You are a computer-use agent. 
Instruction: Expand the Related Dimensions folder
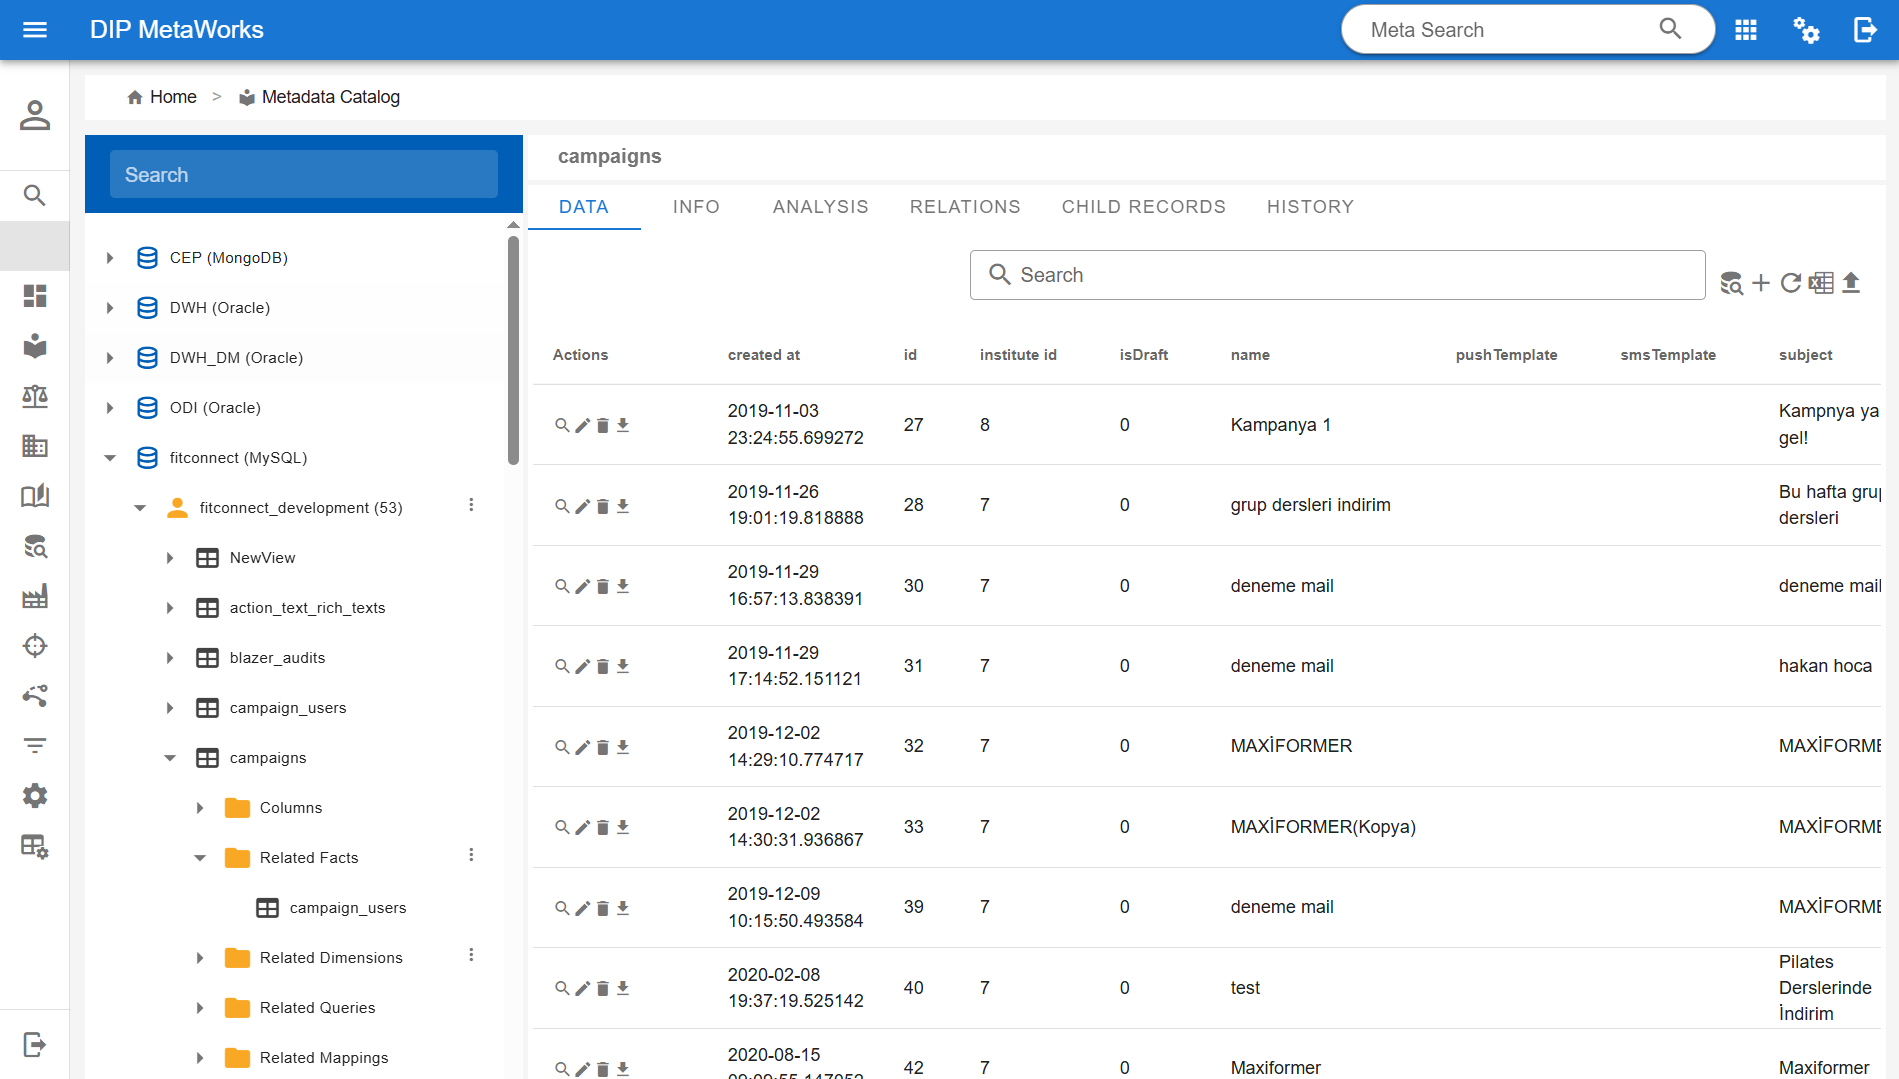[x=200, y=958]
